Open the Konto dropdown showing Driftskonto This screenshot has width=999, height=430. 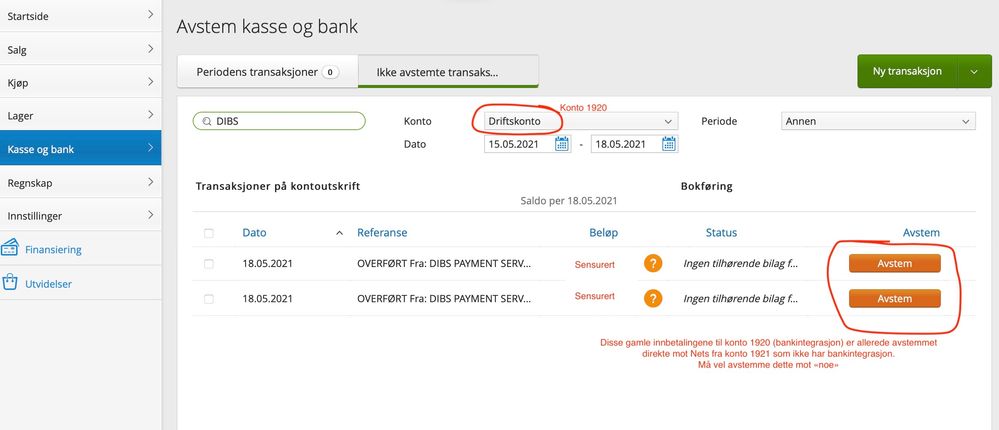(580, 121)
